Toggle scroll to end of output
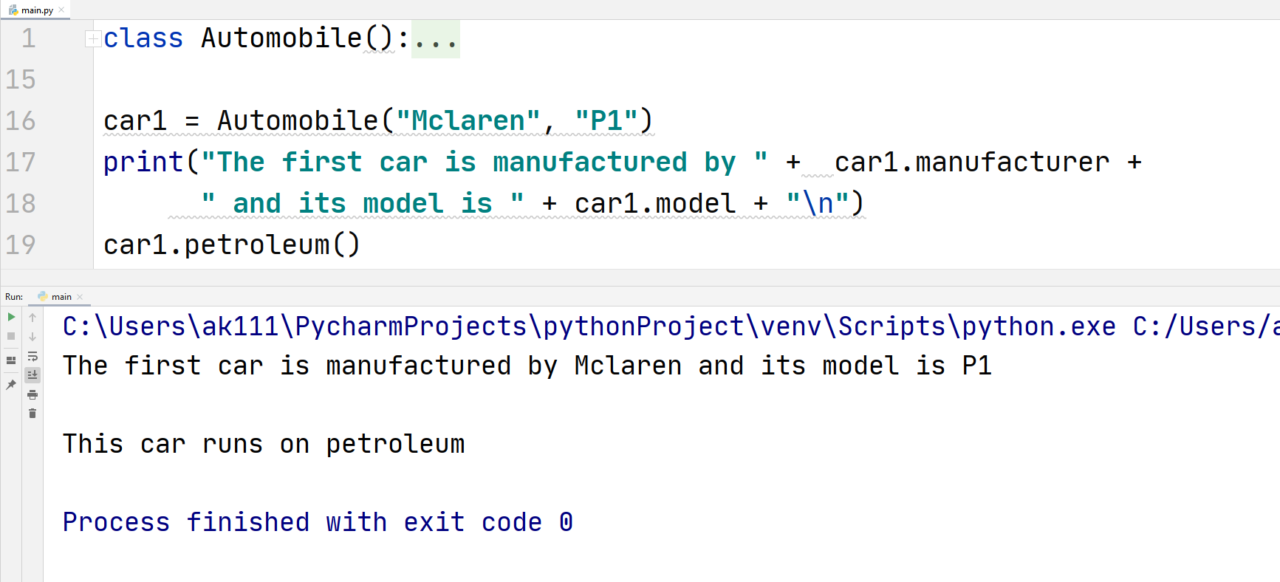Image resolution: width=1280 pixels, height=582 pixels. [x=32, y=375]
